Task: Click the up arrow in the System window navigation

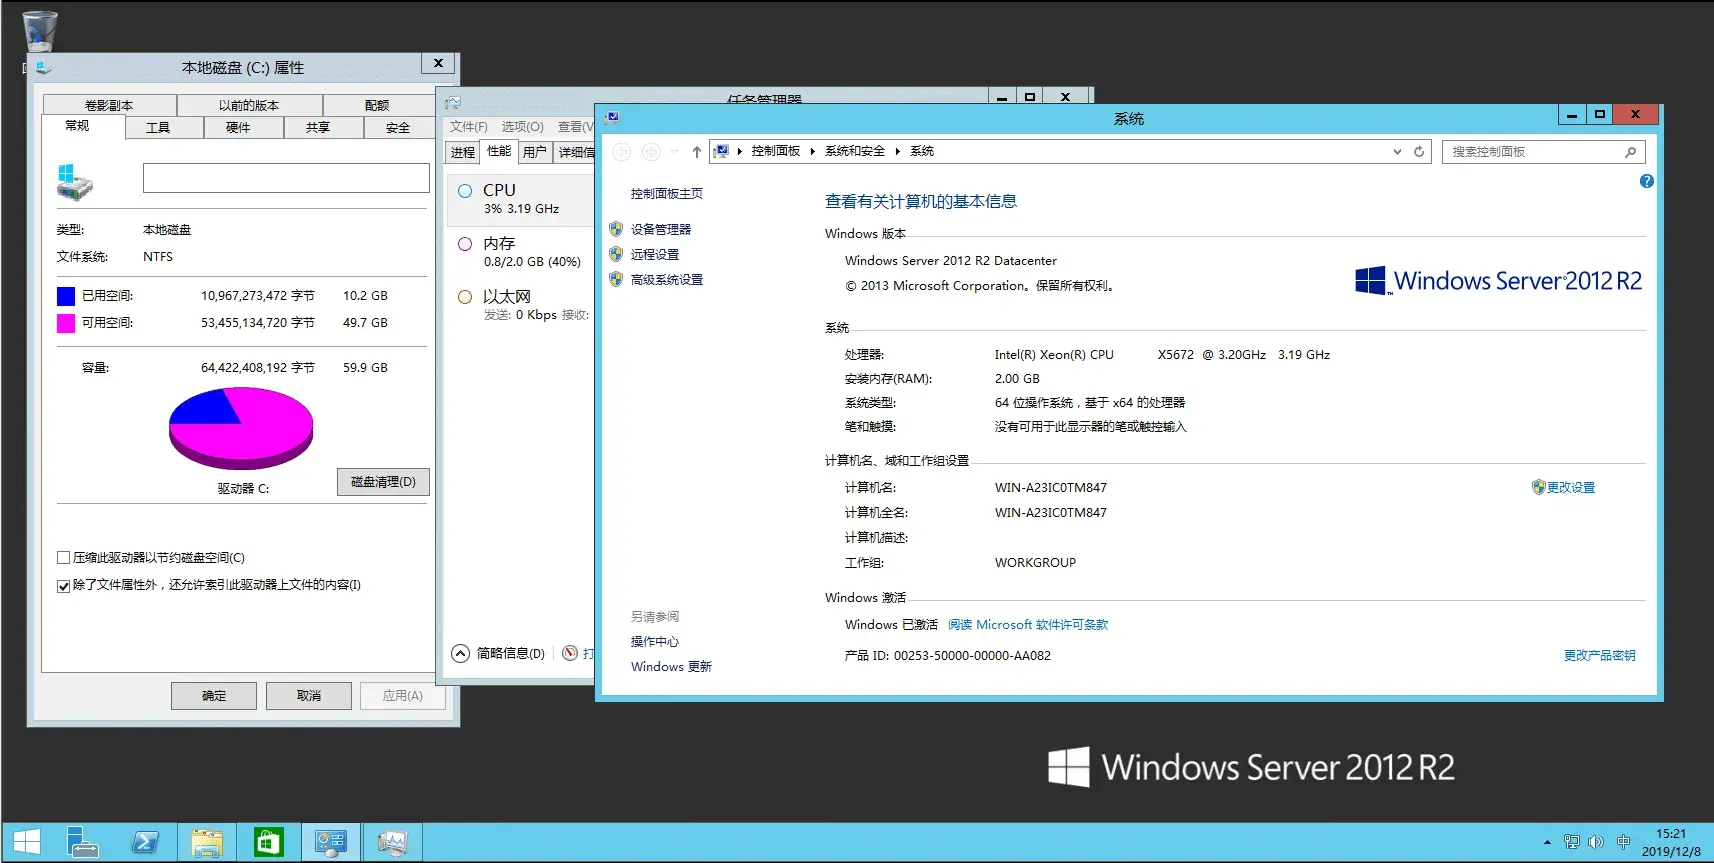Action: (x=697, y=152)
